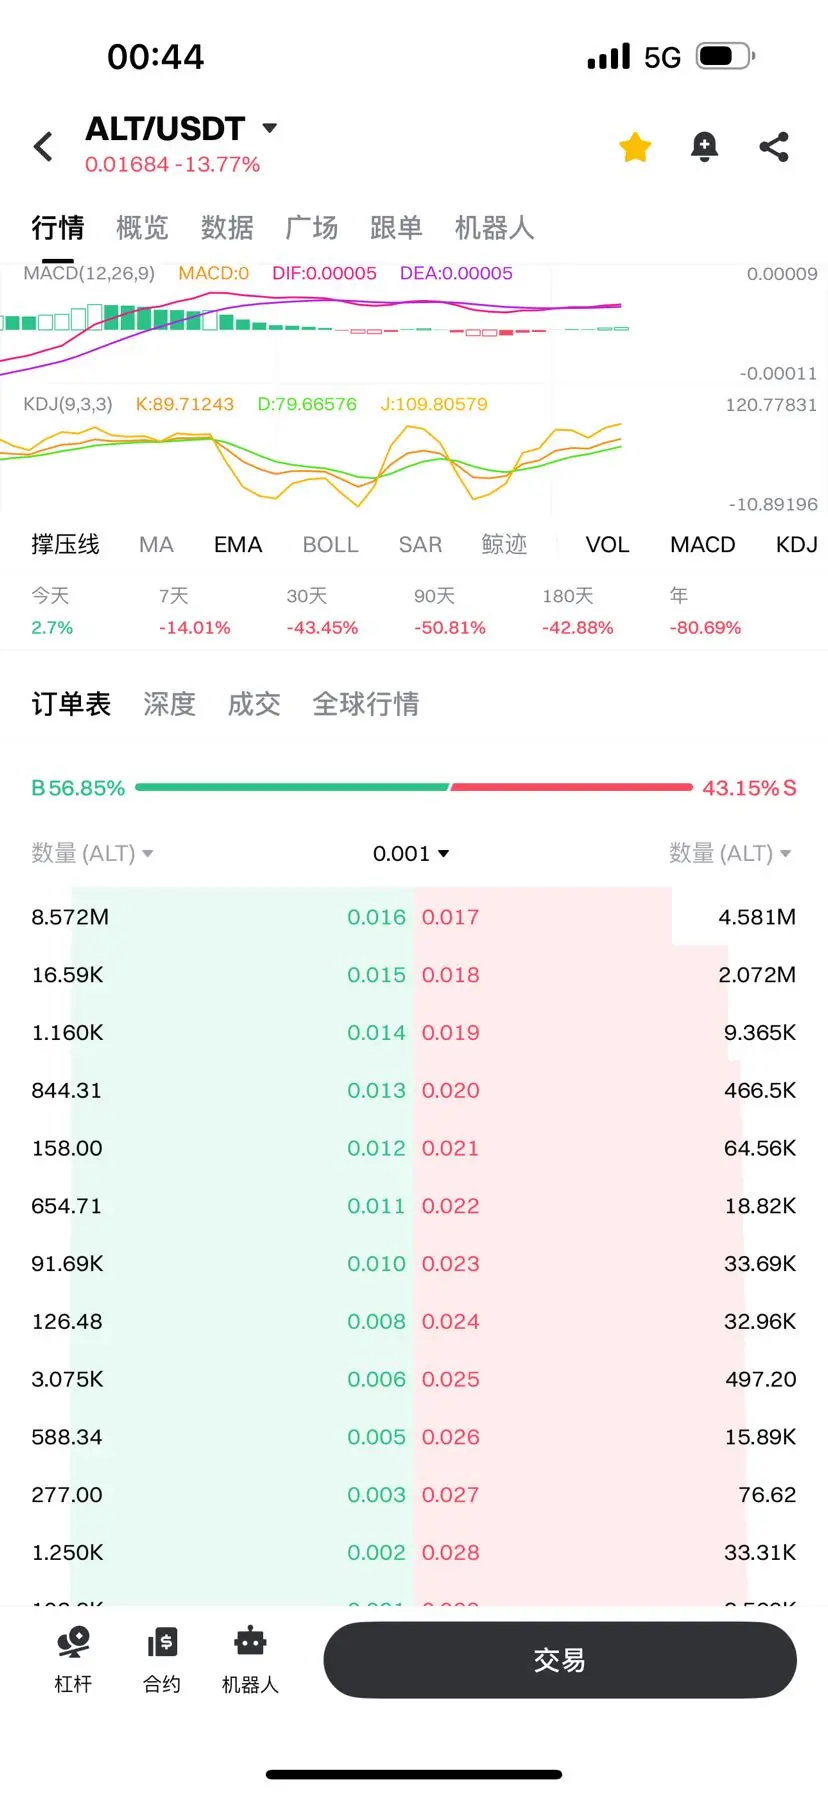Open the 全球行情 global market tab
This screenshot has height=1795, width=828.
[365, 704]
